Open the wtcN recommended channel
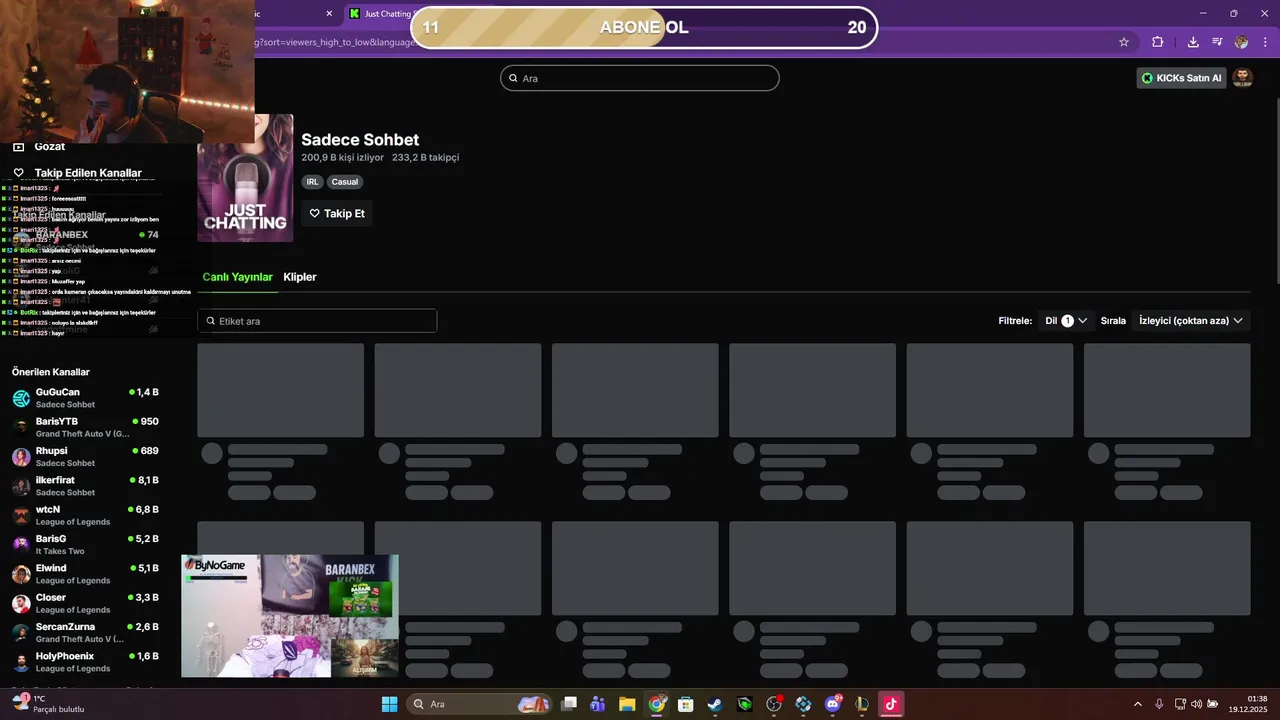This screenshot has width=1280, height=720. click(x=85, y=515)
